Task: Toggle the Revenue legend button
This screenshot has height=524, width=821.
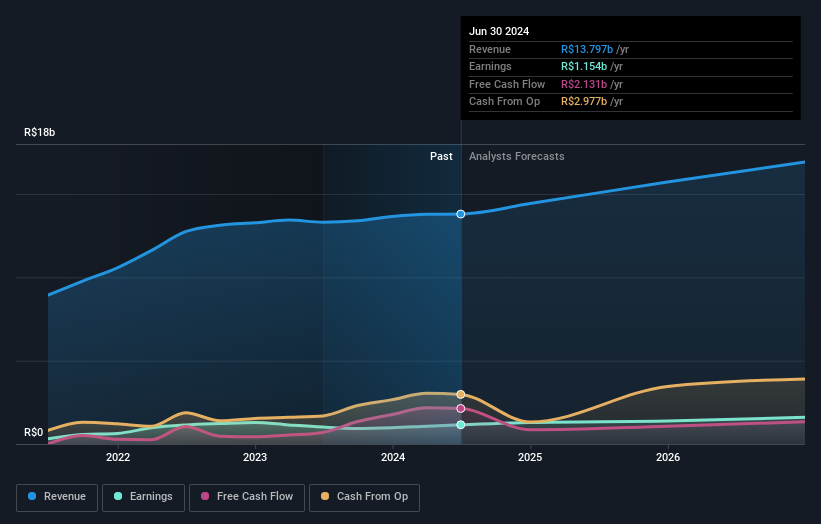Action: pos(57,497)
